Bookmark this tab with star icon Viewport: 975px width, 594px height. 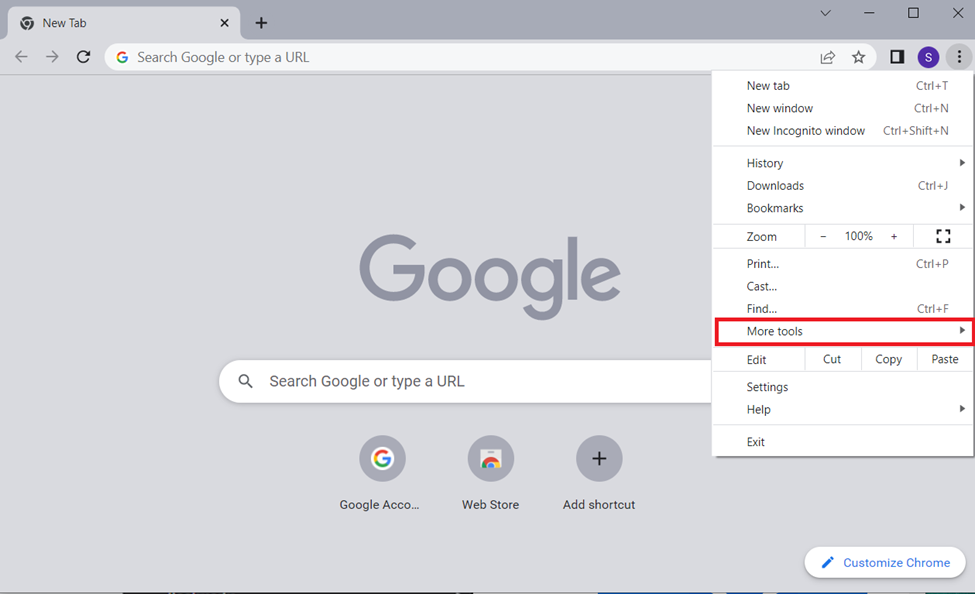tap(858, 57)
